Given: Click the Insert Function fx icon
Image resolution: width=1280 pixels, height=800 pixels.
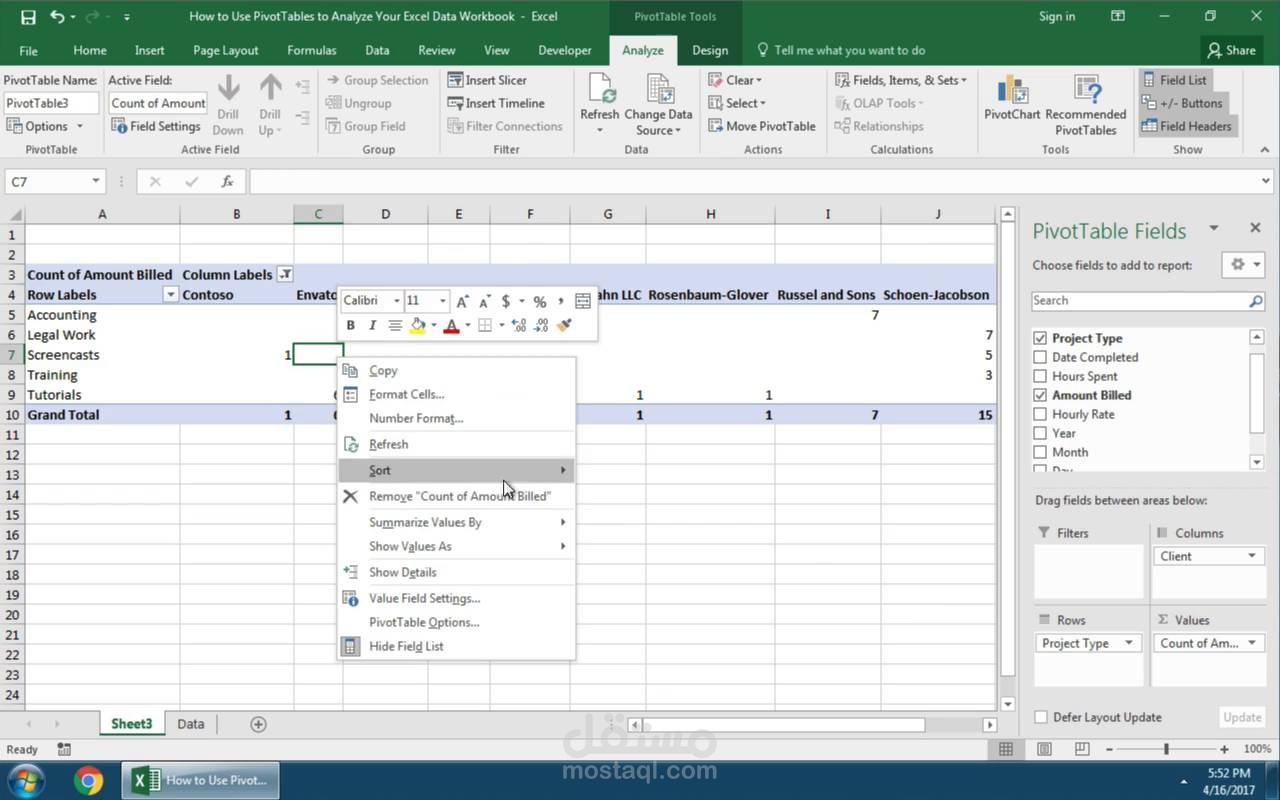Looking at the screenshot, I should click(x=228, y=181).
